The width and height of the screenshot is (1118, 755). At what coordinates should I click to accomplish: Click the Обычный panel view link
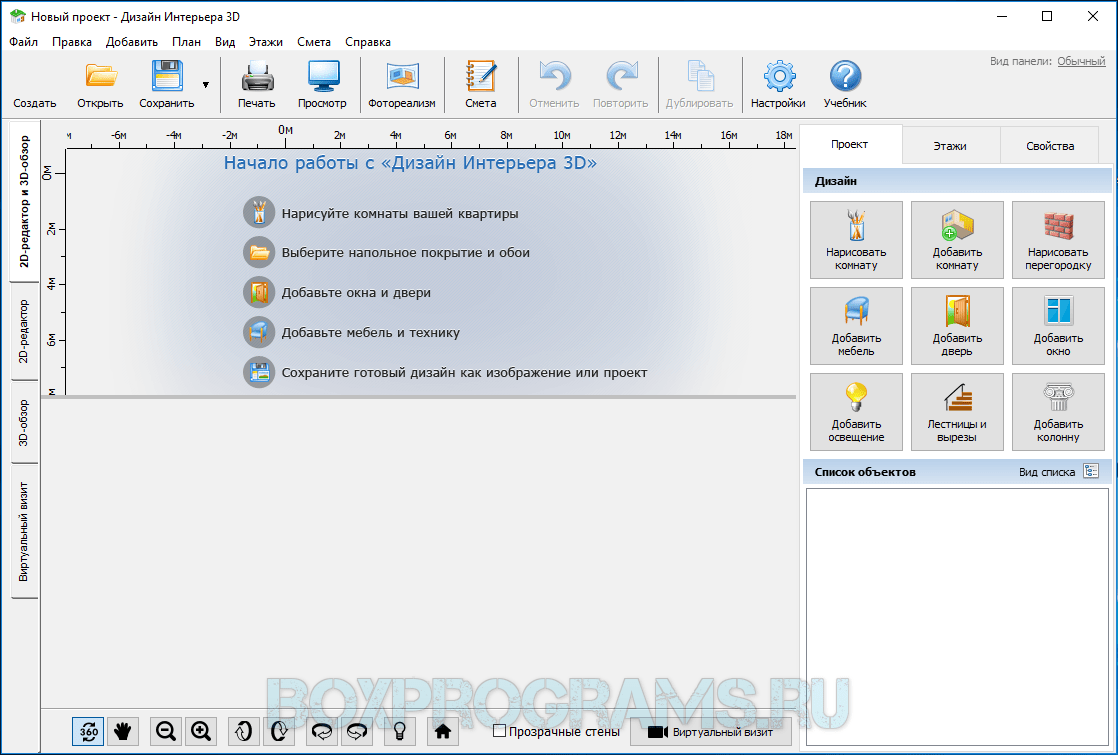point(1081,61)
